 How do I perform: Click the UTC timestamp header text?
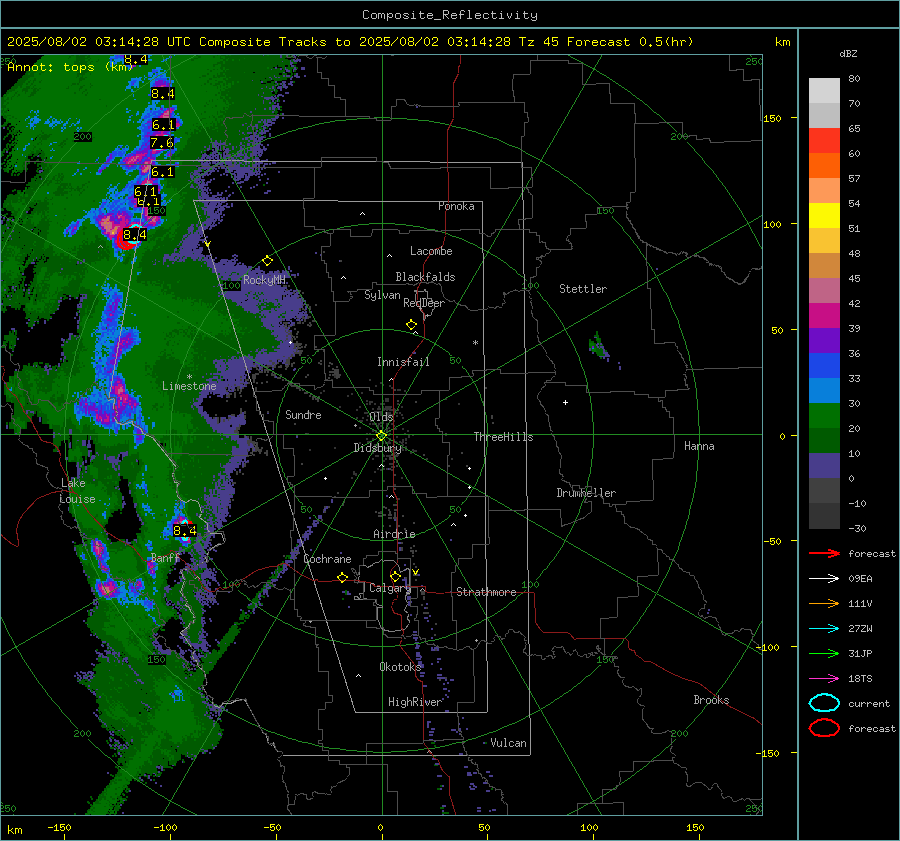350,42
